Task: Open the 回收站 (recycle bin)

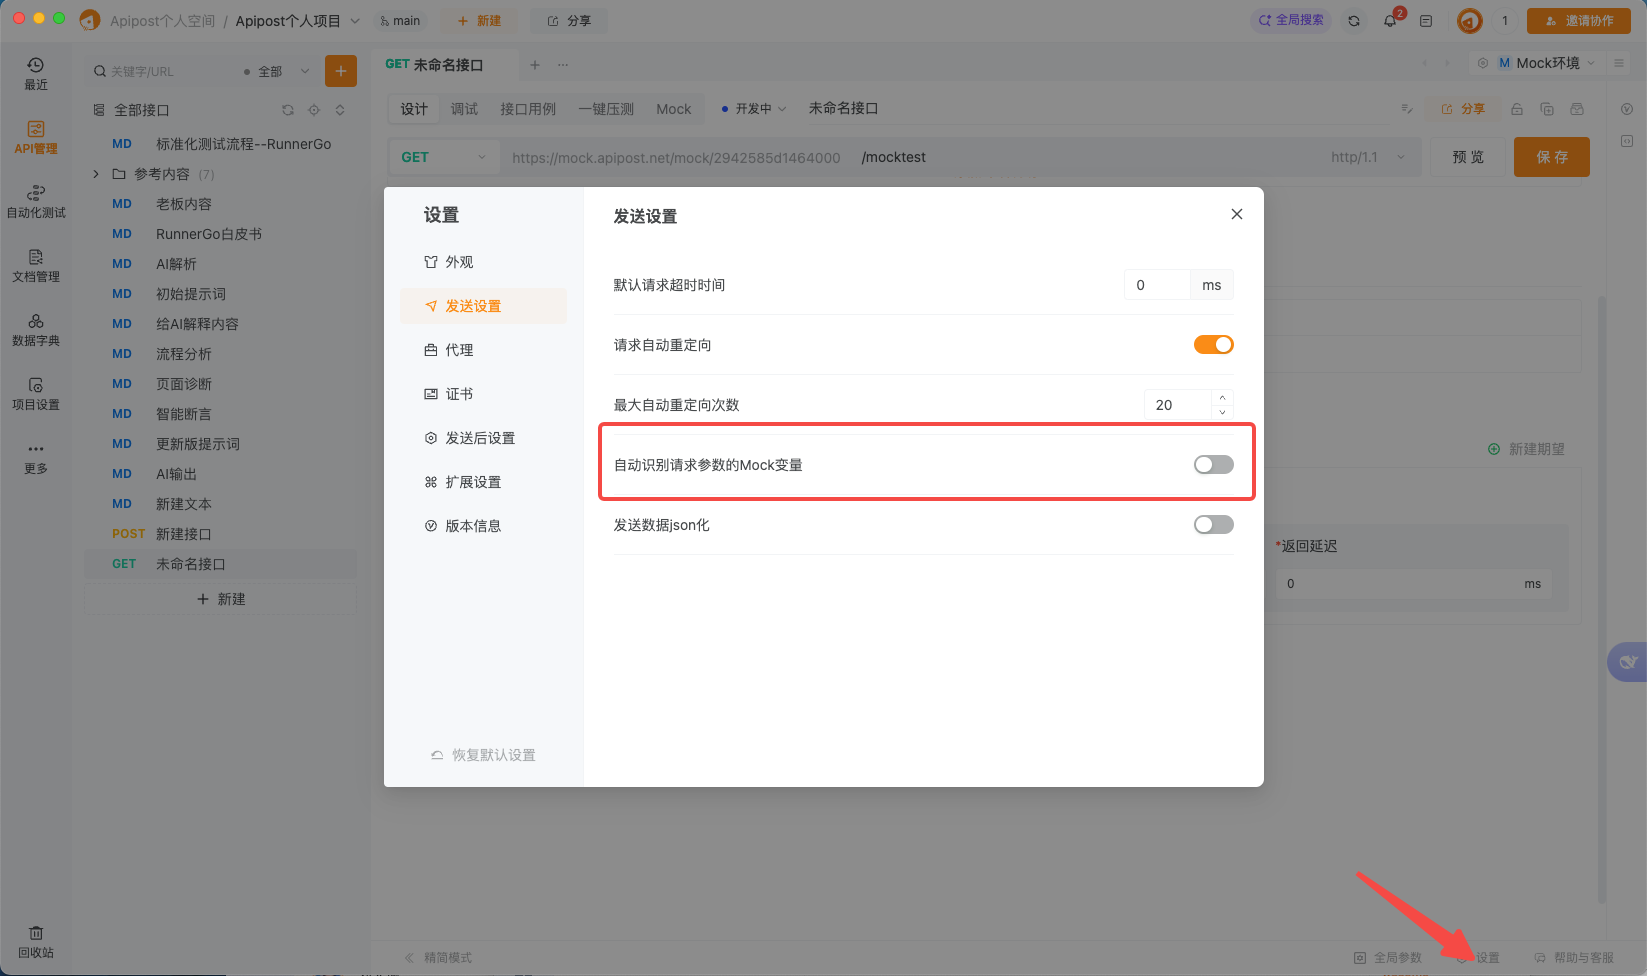Action: 35,940
